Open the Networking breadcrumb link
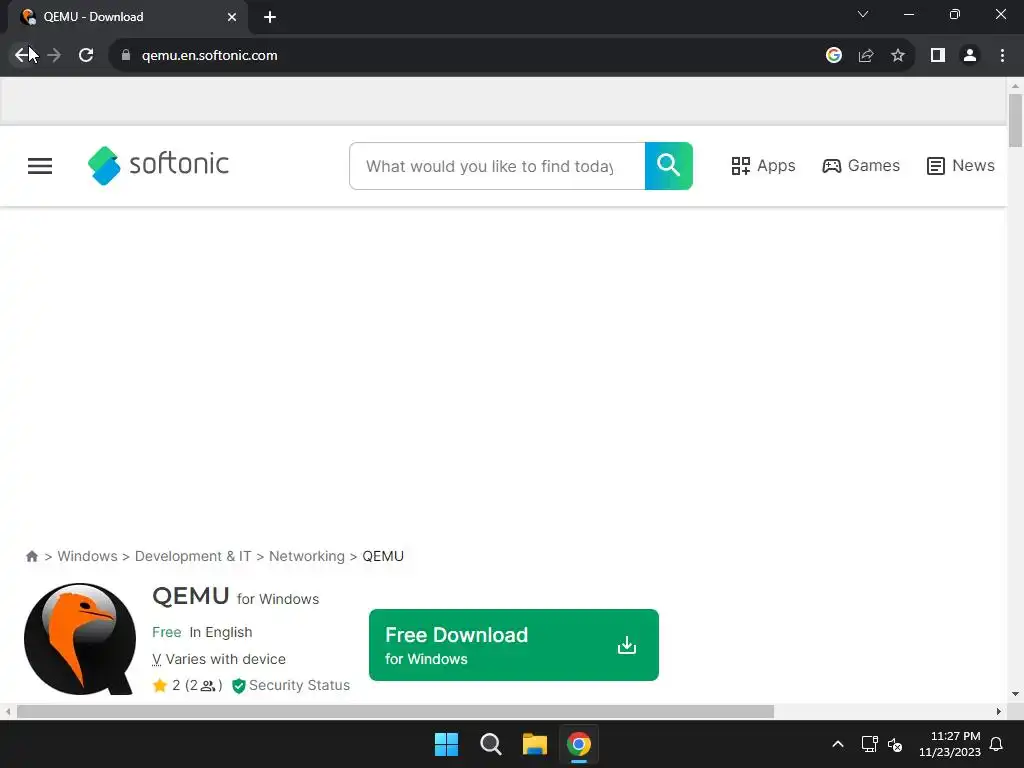Image resolution: width=1024 pixels, height=768 pixels. click(307, 556)
